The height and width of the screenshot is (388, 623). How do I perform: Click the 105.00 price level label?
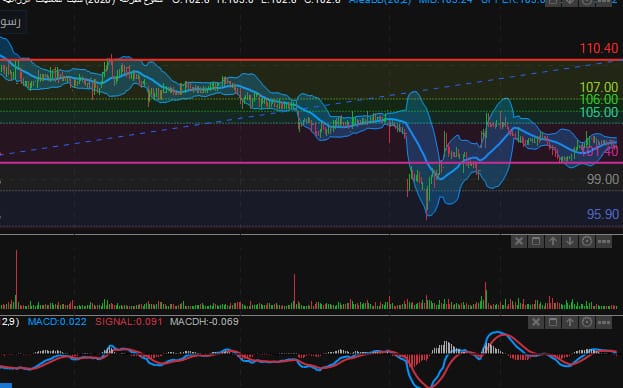coord(599,112)
